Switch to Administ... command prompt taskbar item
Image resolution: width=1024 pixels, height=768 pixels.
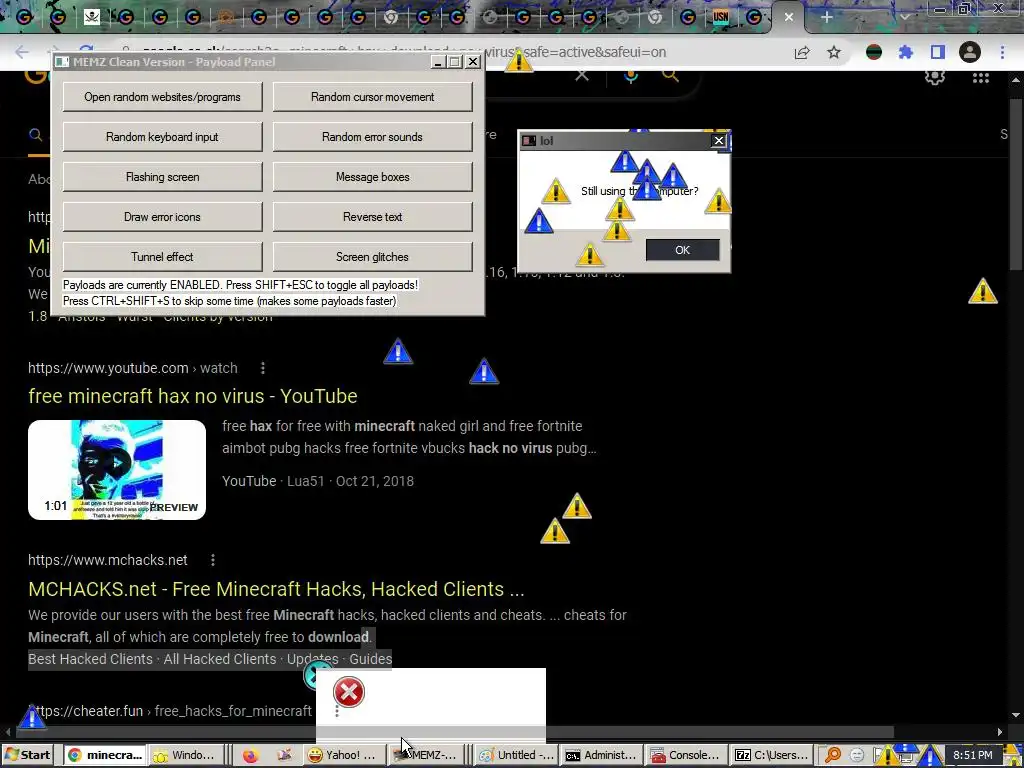(x=601, y=755)
